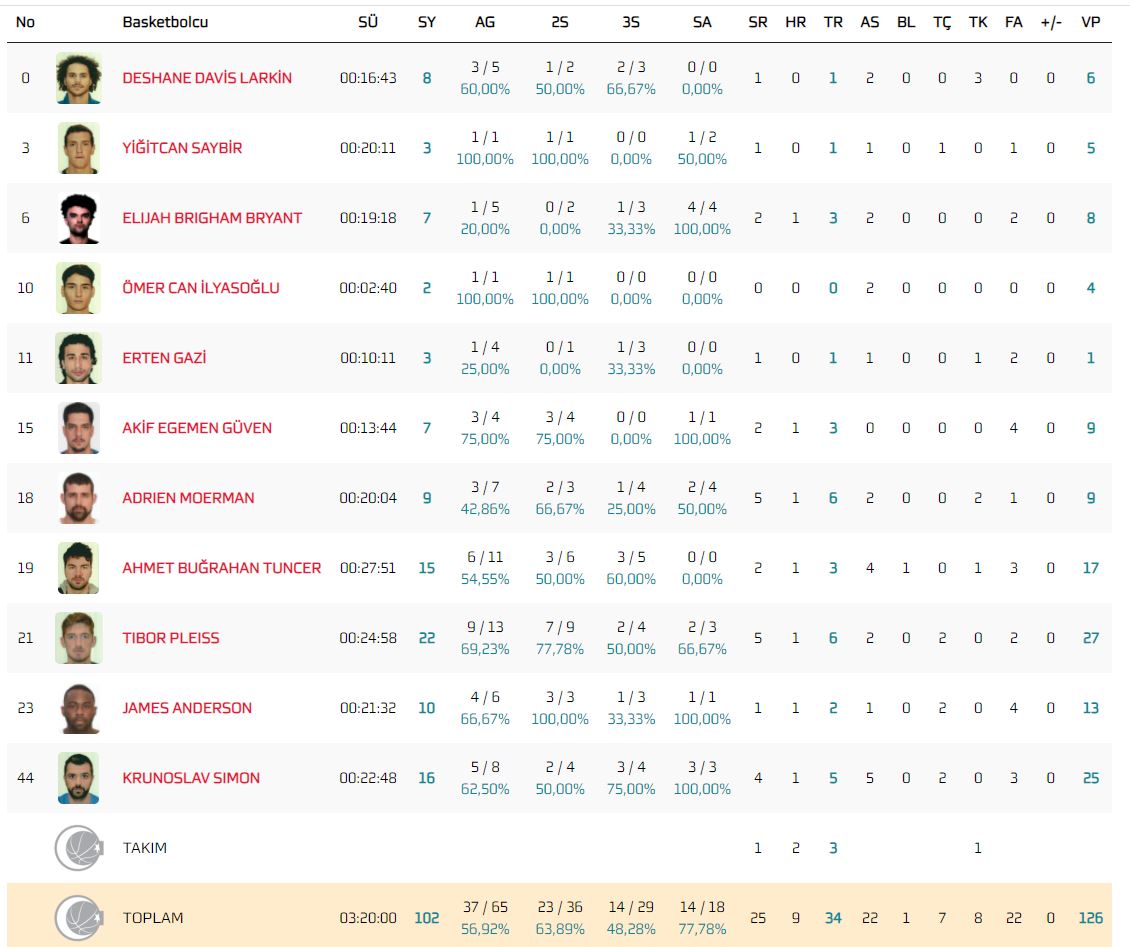Click the basketball icon in TOPLAM row
The image size is (1130, 947).
tap(78, 918)
